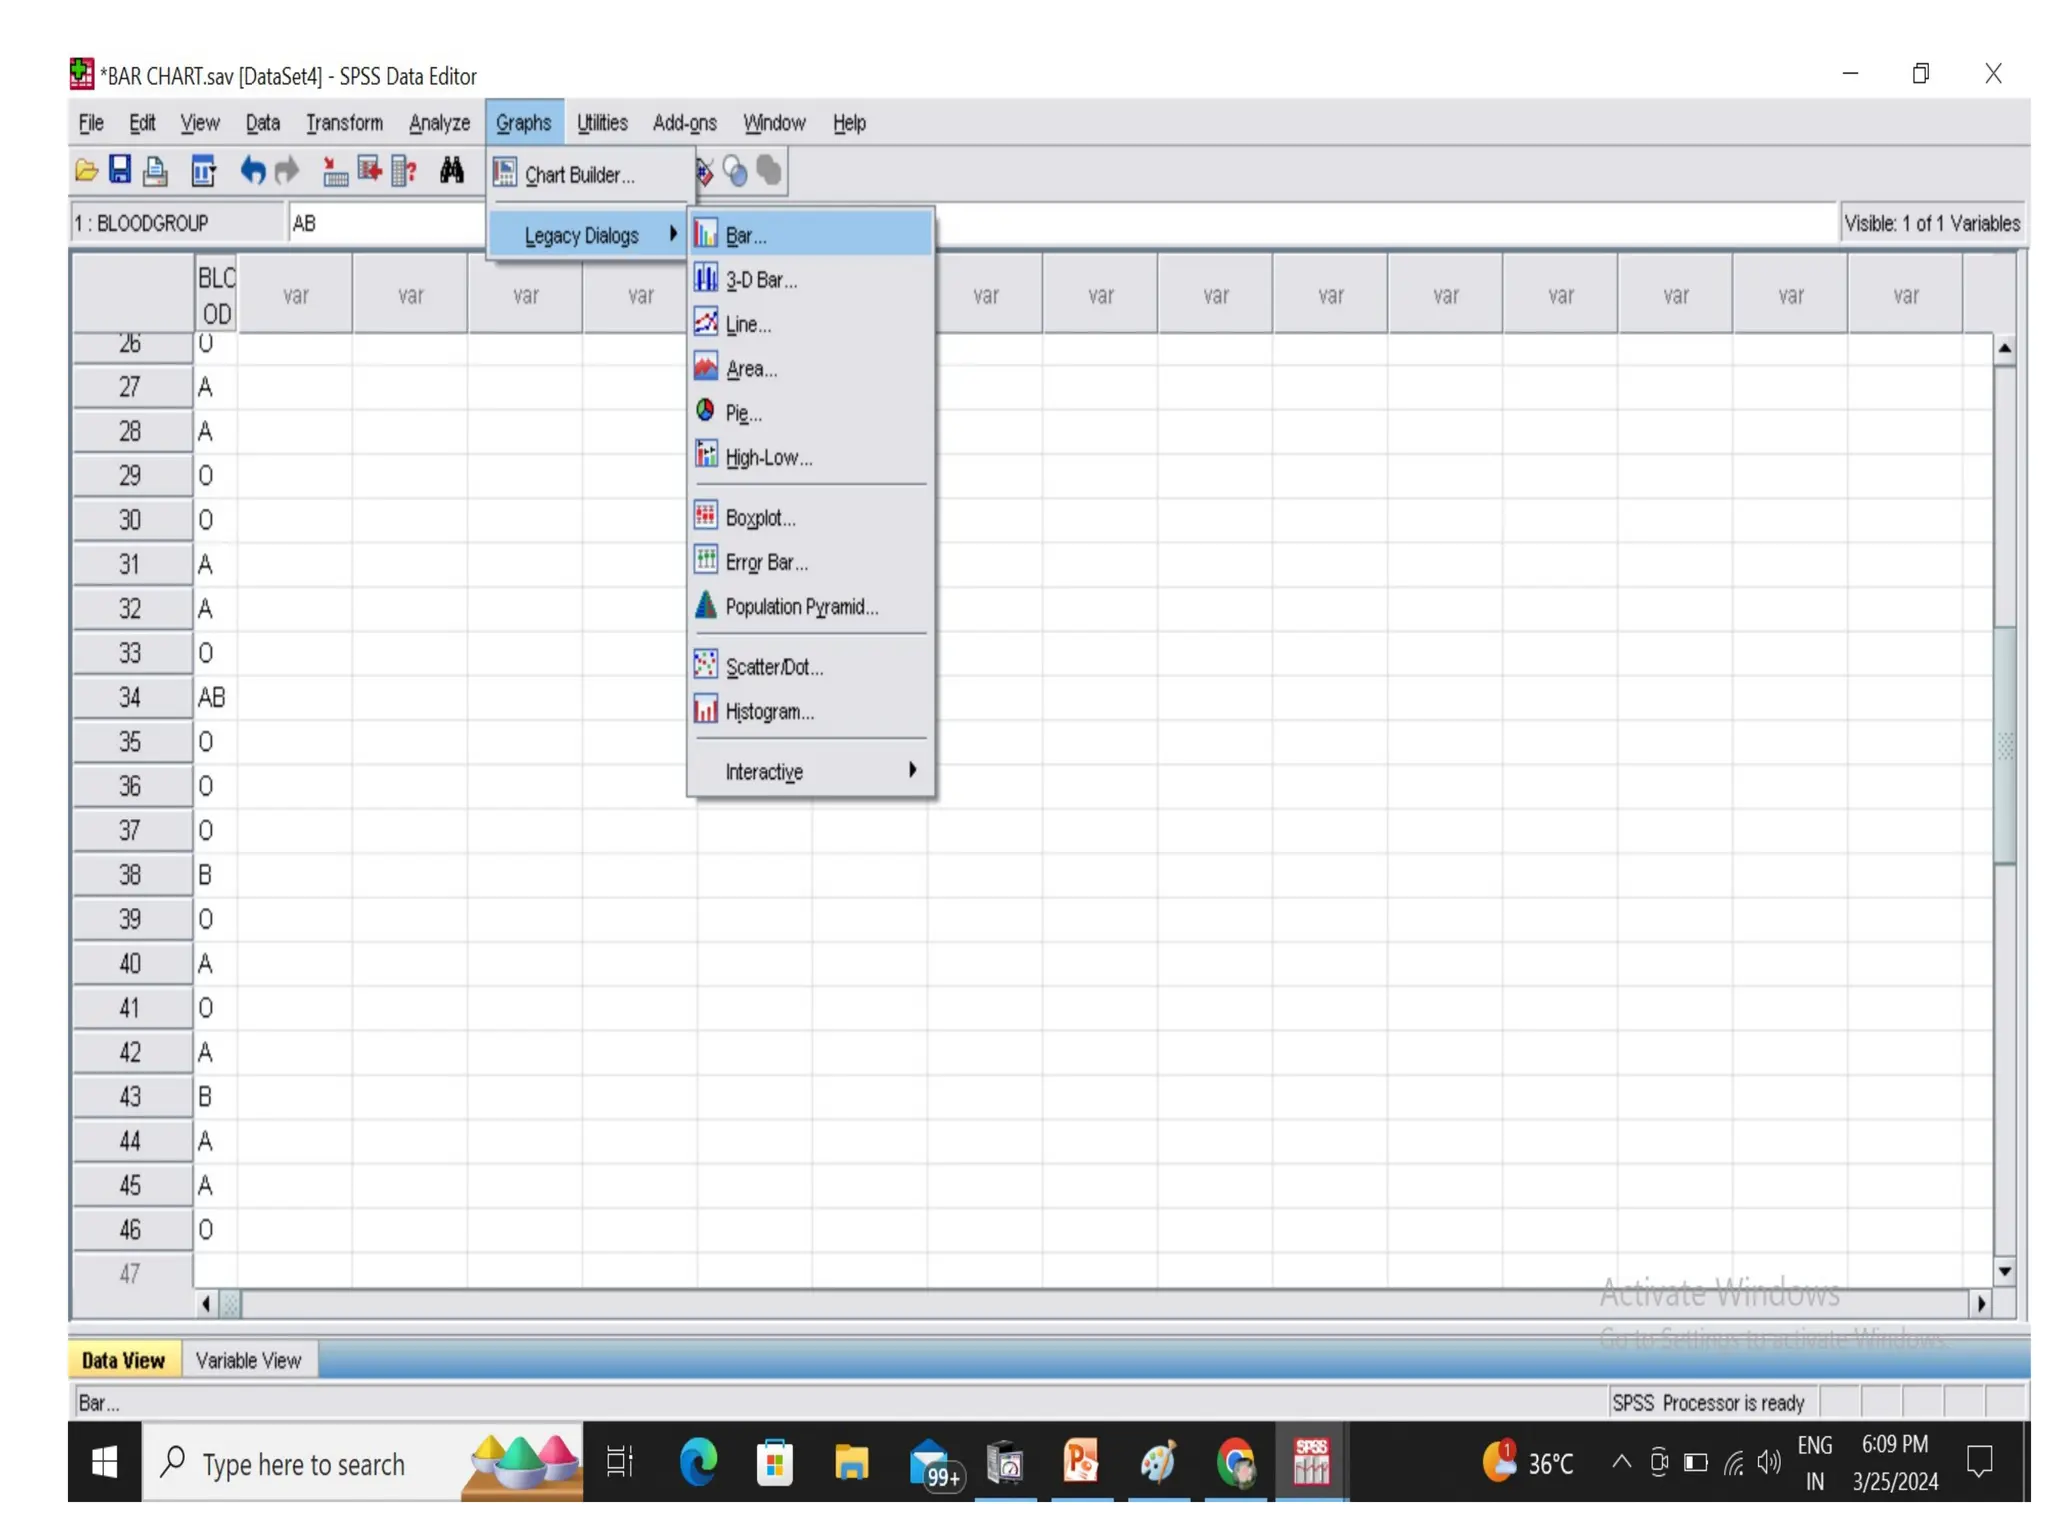This screenshot has height=1536, width=2048.
Task: Click the Print toolbar icon
Action: 155,171
